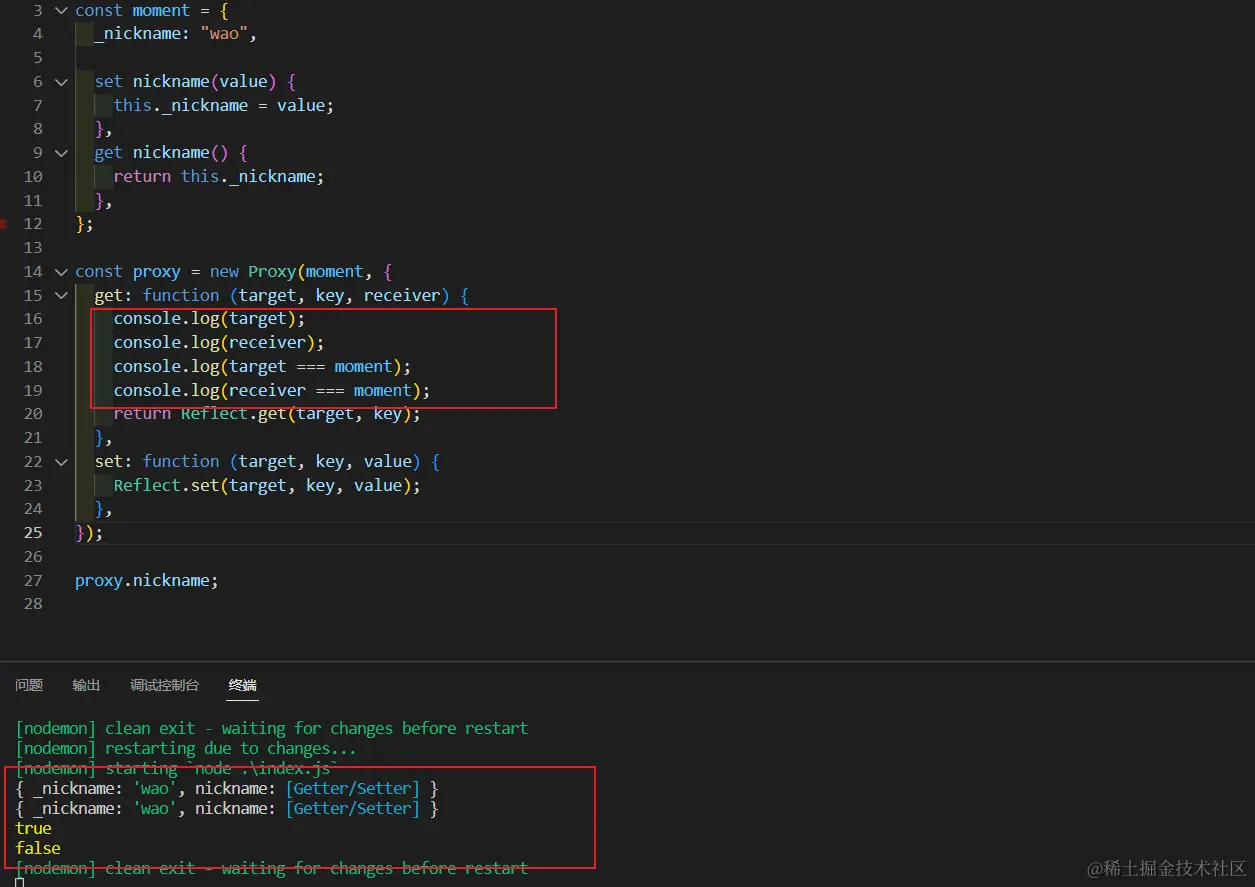Click the true output in terminal
Image resolution: width=1255 pixels, height=887 pixels.
coord(34,828)
